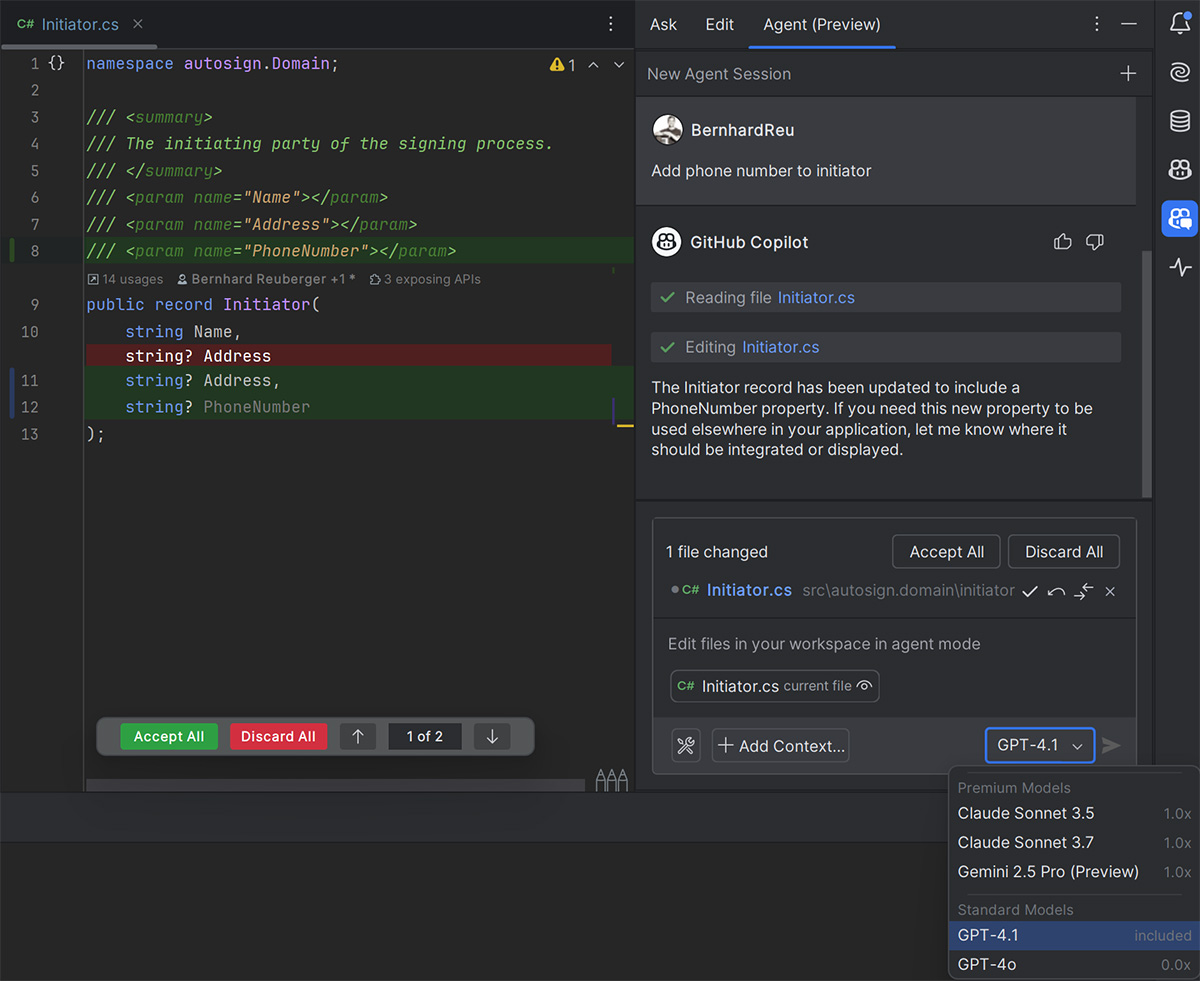Toggle current file visibility eye icon

pos(866,686)
